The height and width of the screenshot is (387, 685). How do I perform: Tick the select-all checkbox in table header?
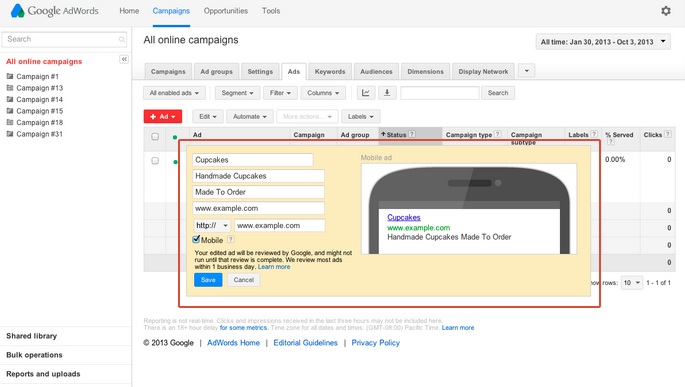tap(155, 136)
